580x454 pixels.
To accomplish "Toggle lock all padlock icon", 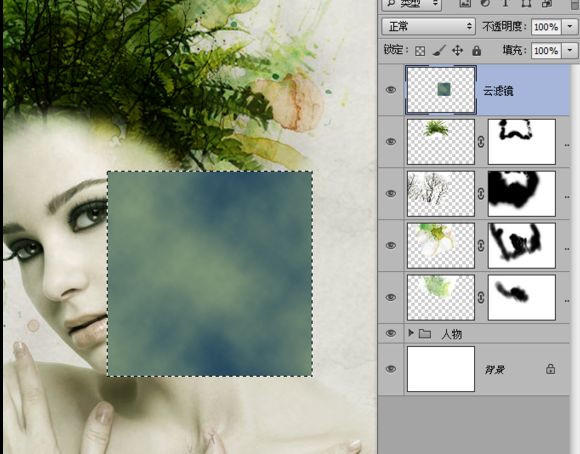I will [476, 50].
